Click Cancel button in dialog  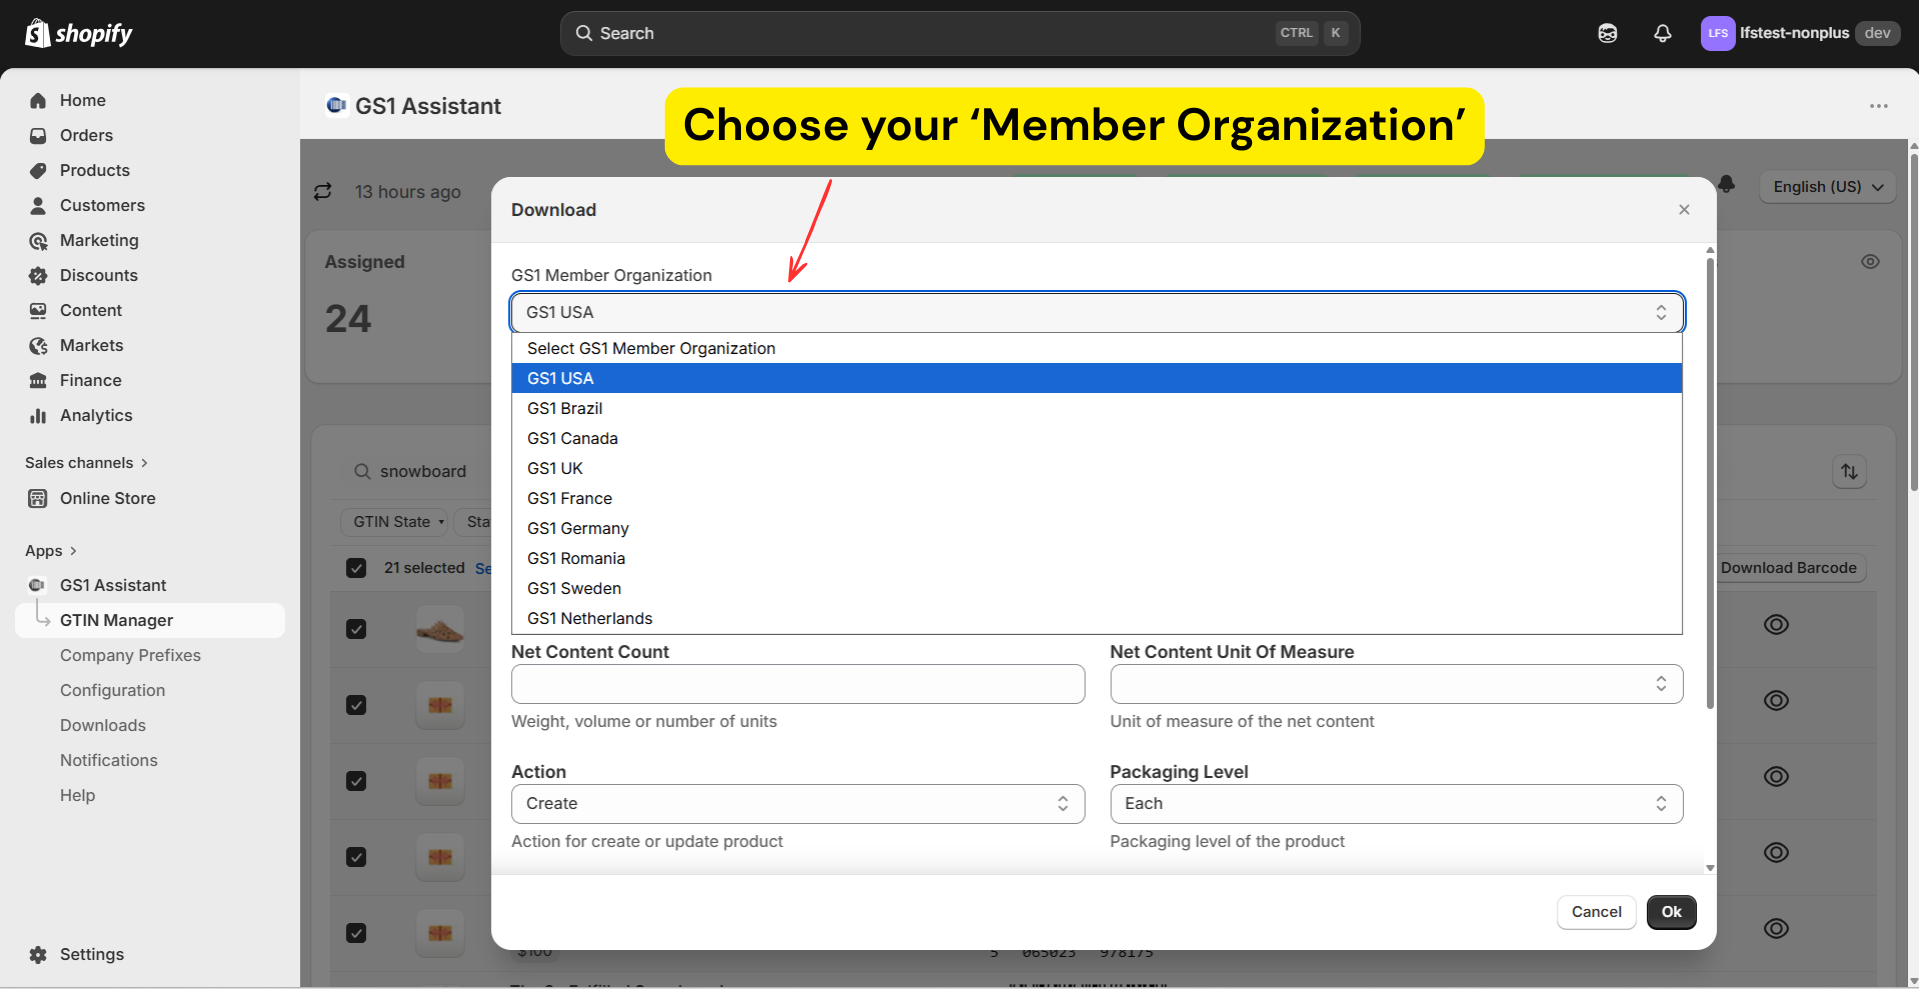click(x=1596, y=912)
